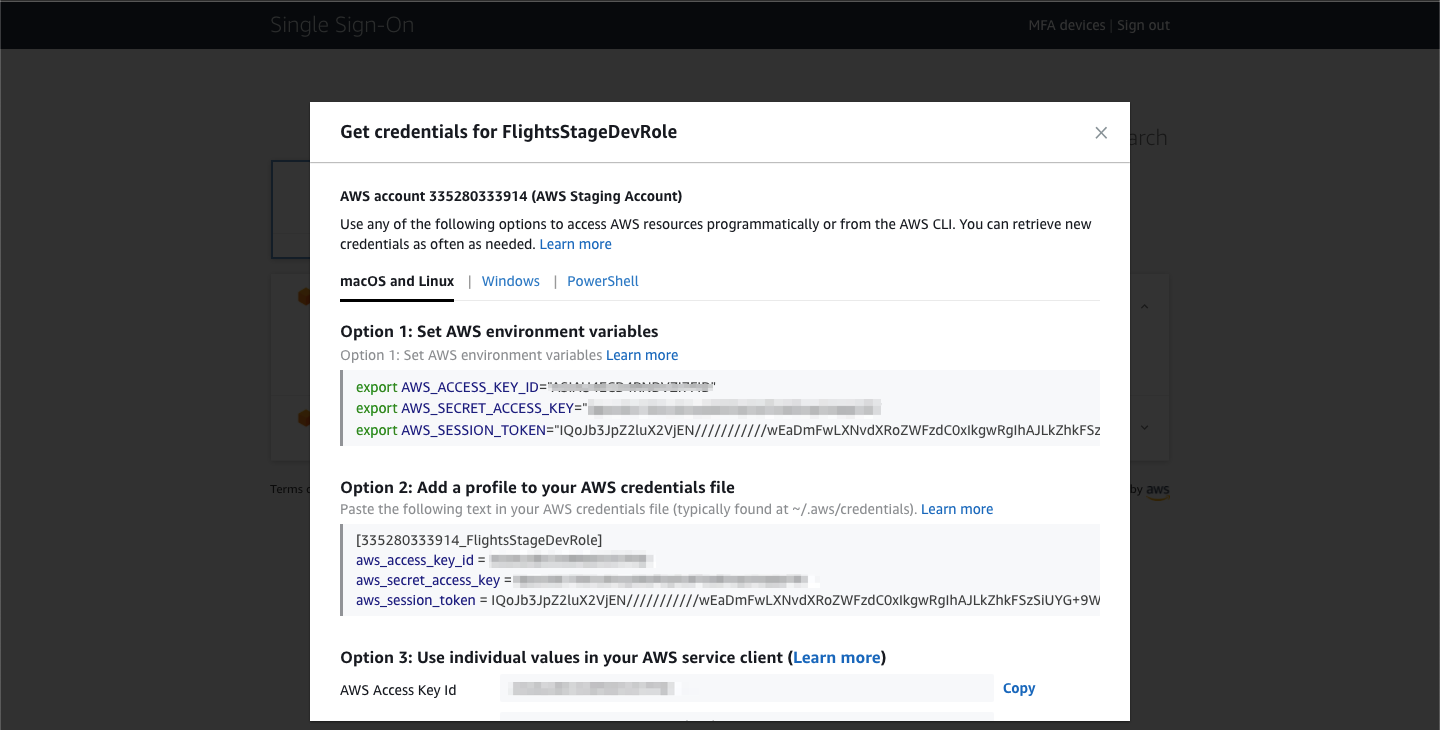Open Learn more link under account description
This screenshot has height=730, width=1440.
pos(576,244)
